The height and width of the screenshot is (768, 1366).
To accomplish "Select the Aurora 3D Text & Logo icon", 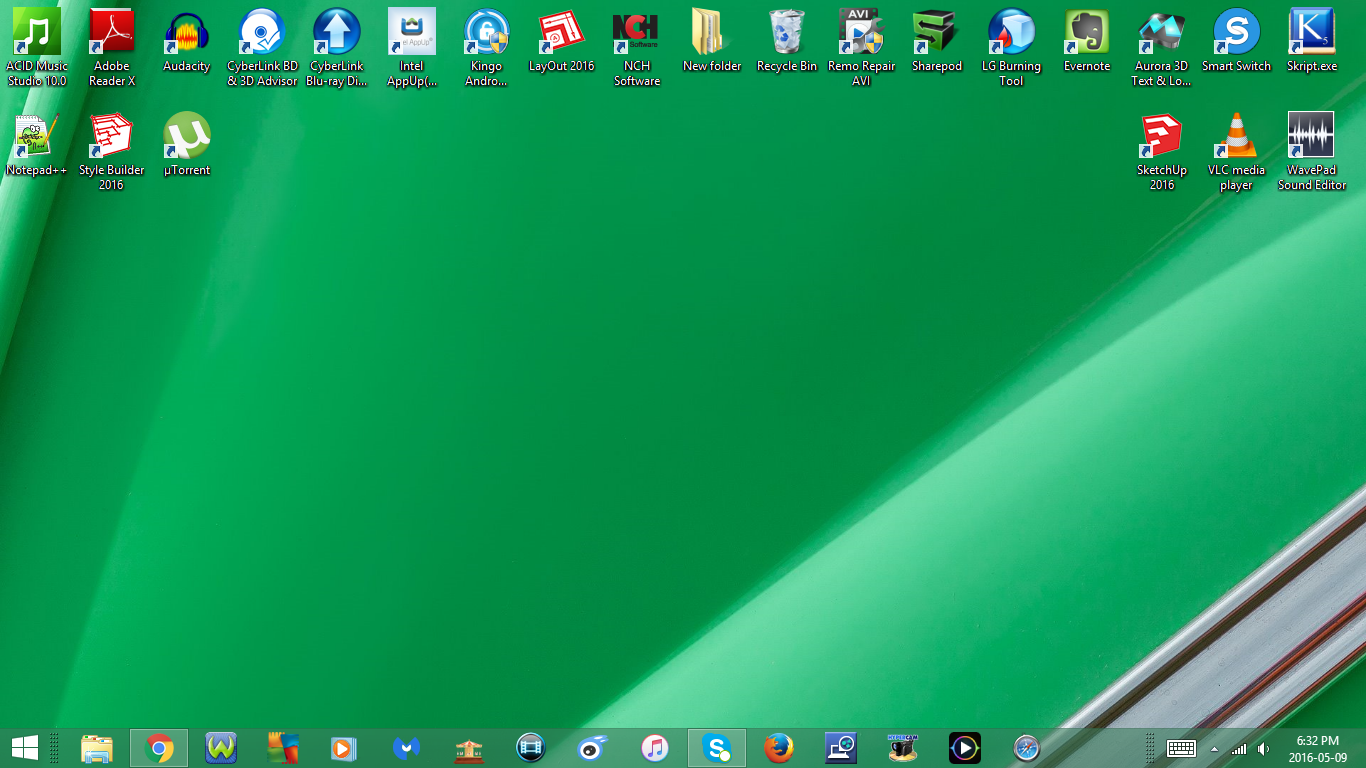I will coord(1162,32).
